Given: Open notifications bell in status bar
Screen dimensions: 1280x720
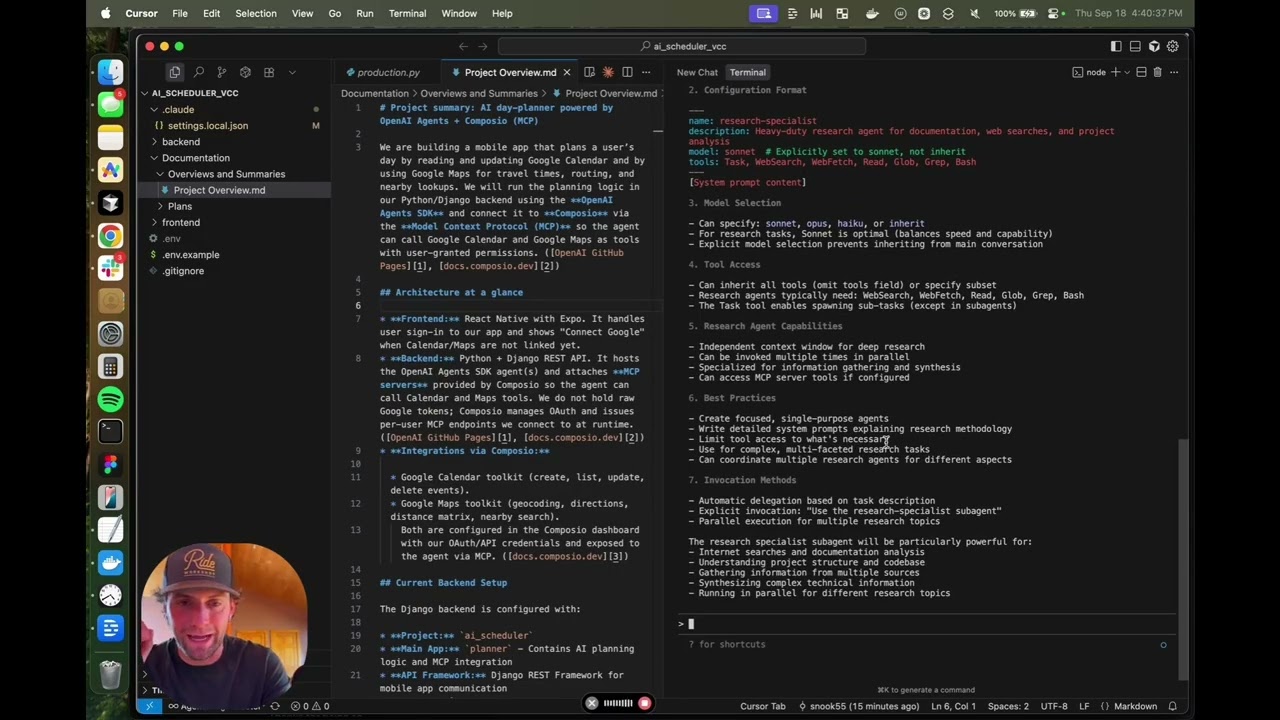Looking at the screenshot, I should (1173, 706).
